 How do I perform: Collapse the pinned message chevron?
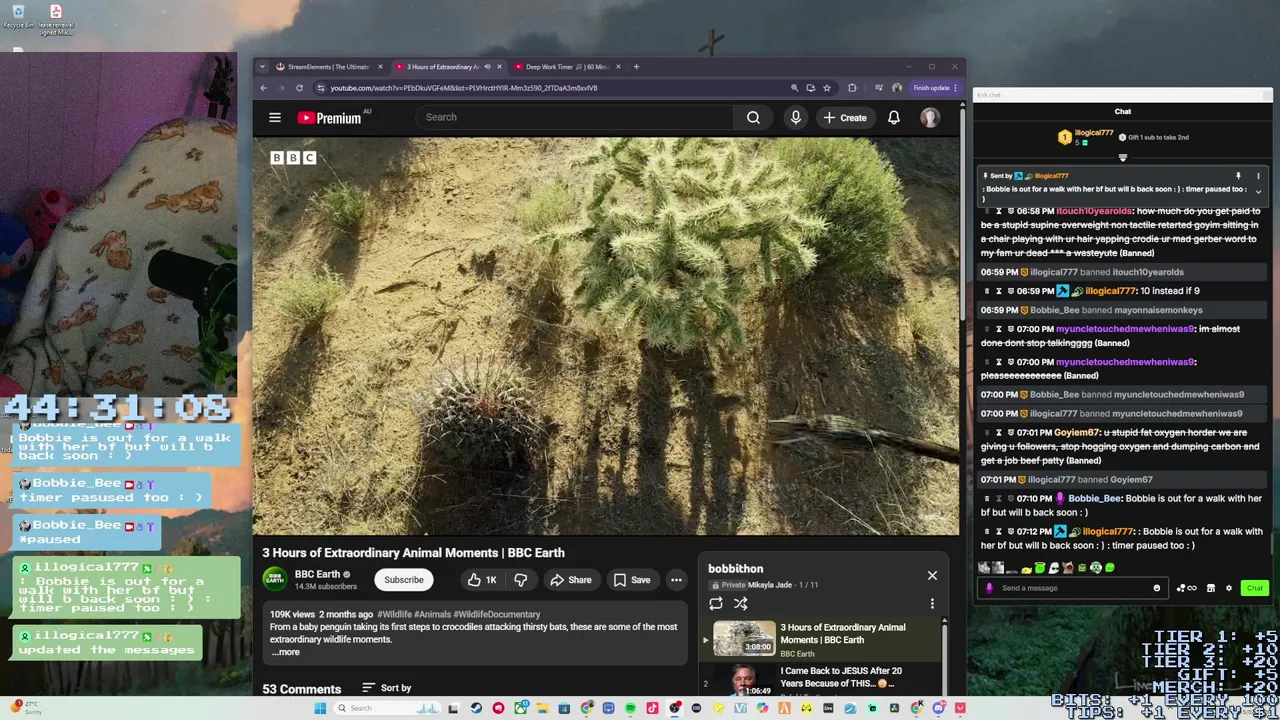pyautogui.click(x=1258, y=191)
